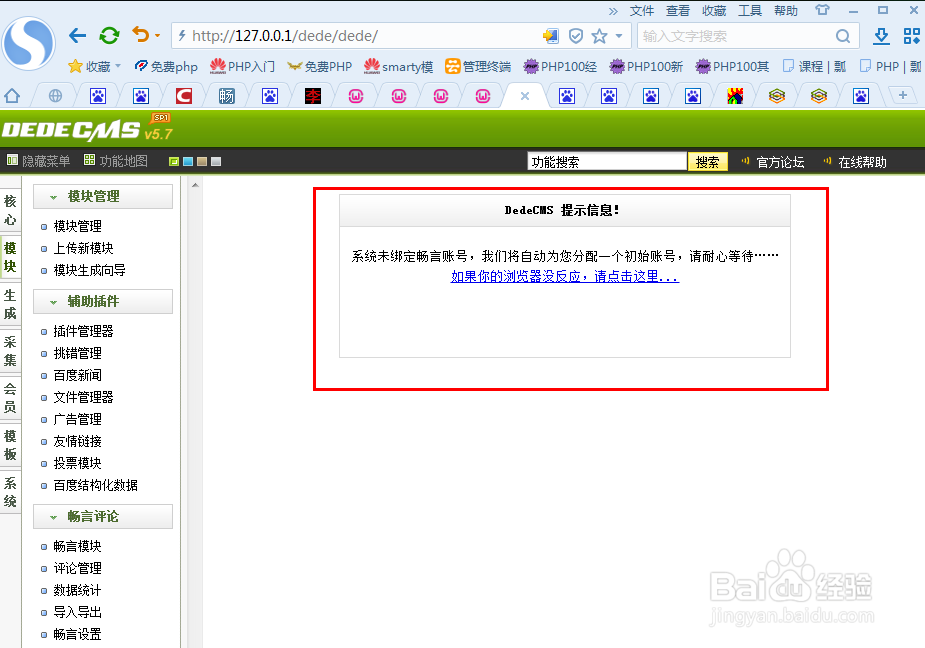This screenshot has width=925, height=648.
Task: Choose the blue skin color swatch
Action: pyautogui.click(x=188, y=162)
